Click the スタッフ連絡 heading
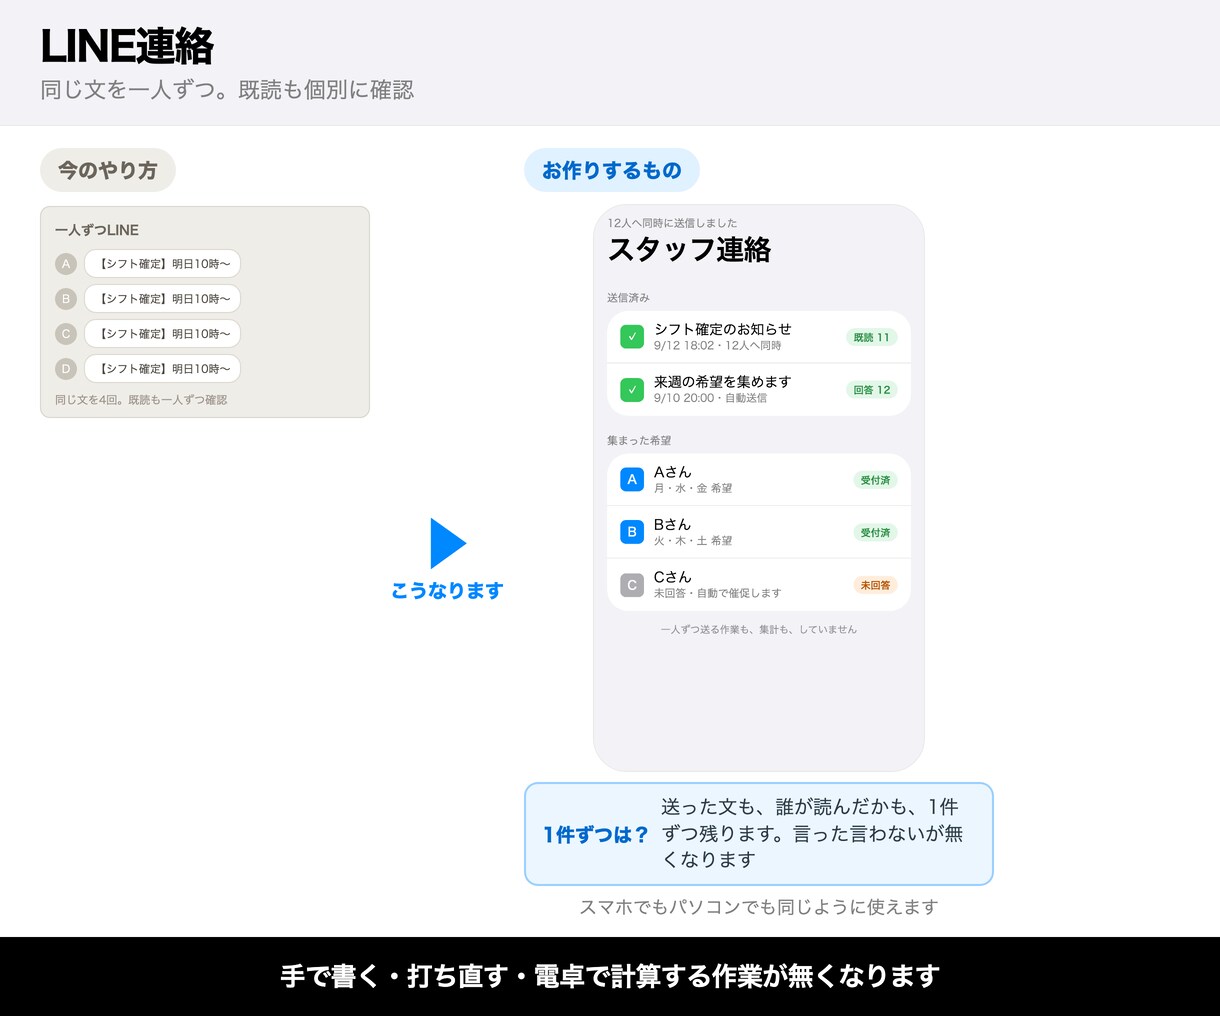Screen dimensions: 1220x1016 click(x=690, y=249)
